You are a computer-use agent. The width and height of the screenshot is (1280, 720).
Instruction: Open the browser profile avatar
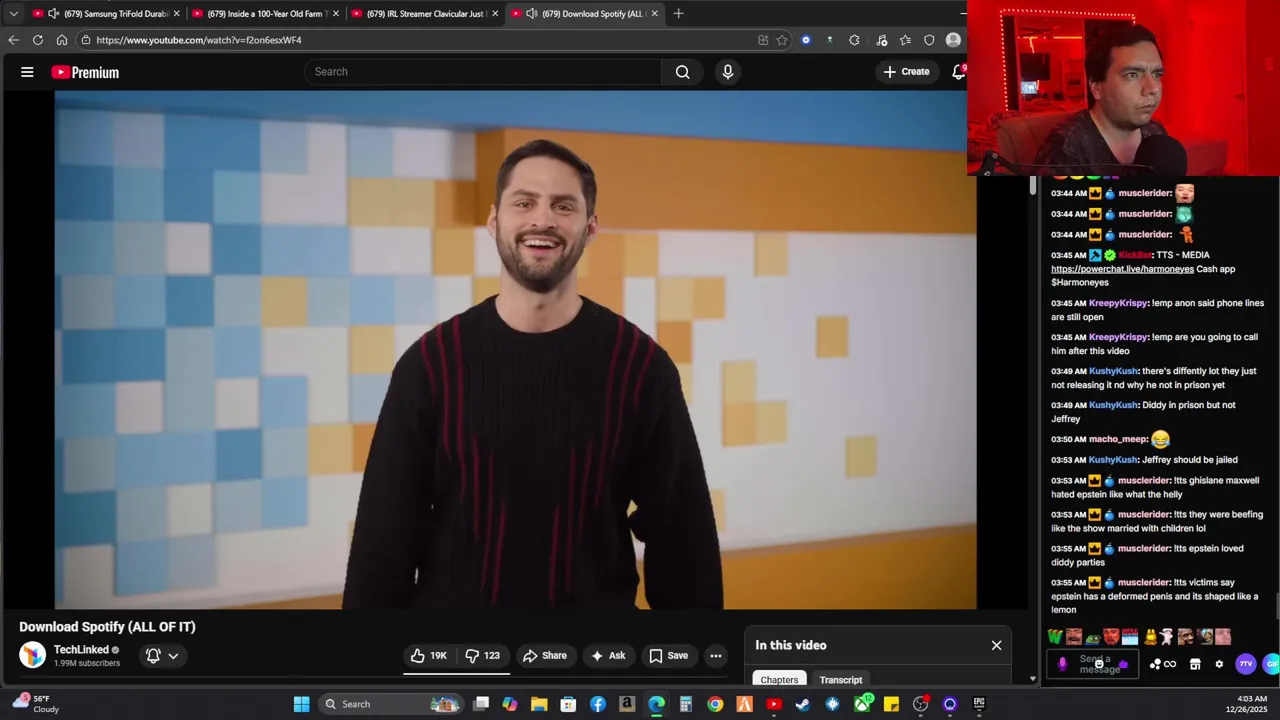[x=953, y=40]
